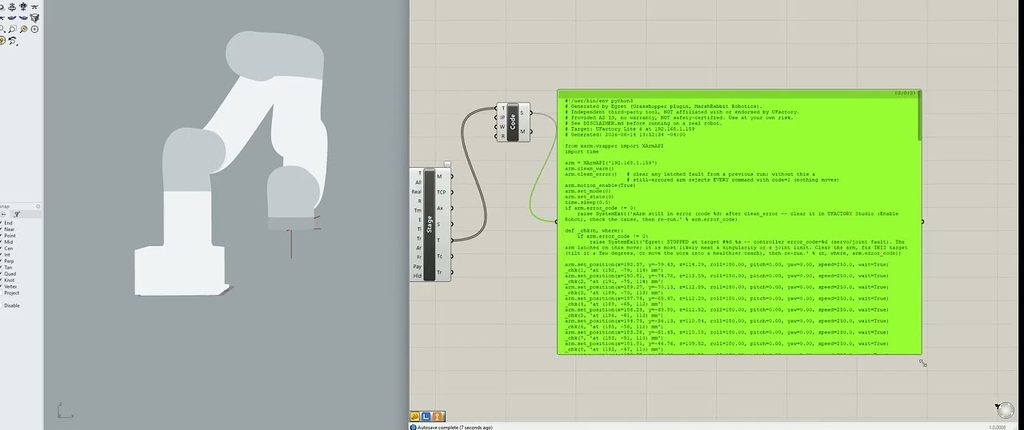Click the small toggle above Stage component

pos(447,164)
